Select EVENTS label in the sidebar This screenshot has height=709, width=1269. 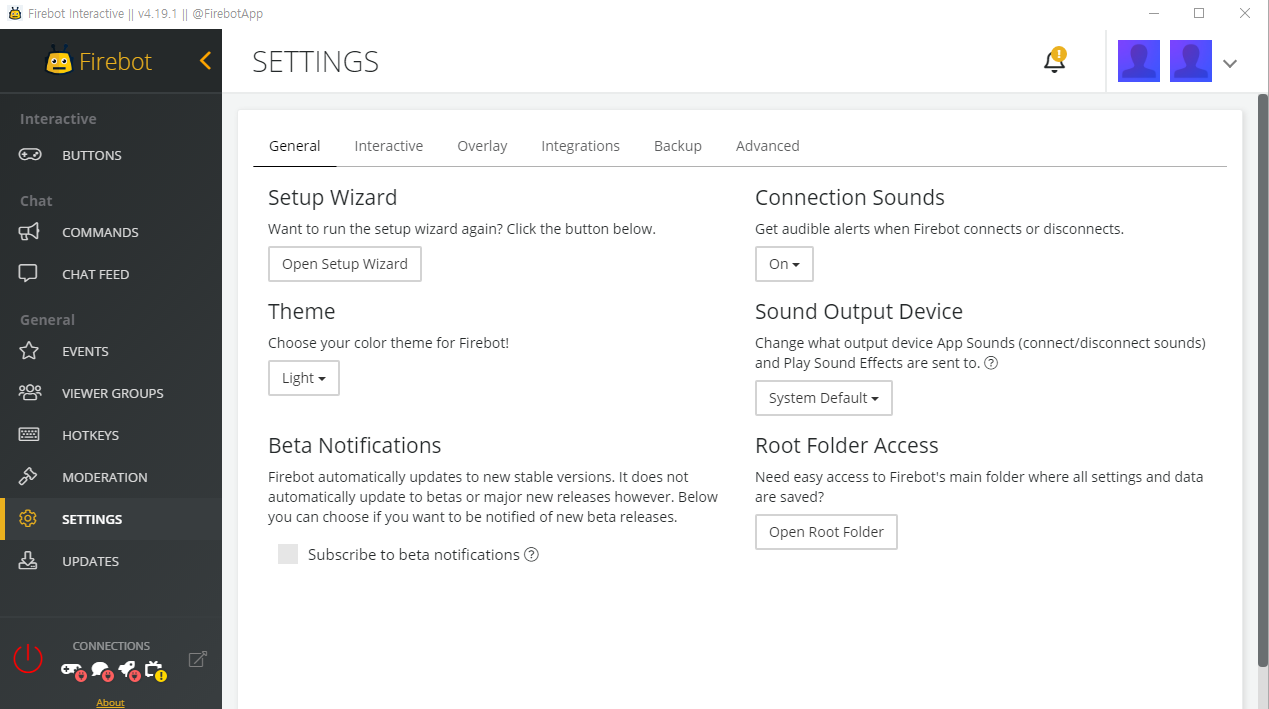pyautogui.click(x=85, y=351)
